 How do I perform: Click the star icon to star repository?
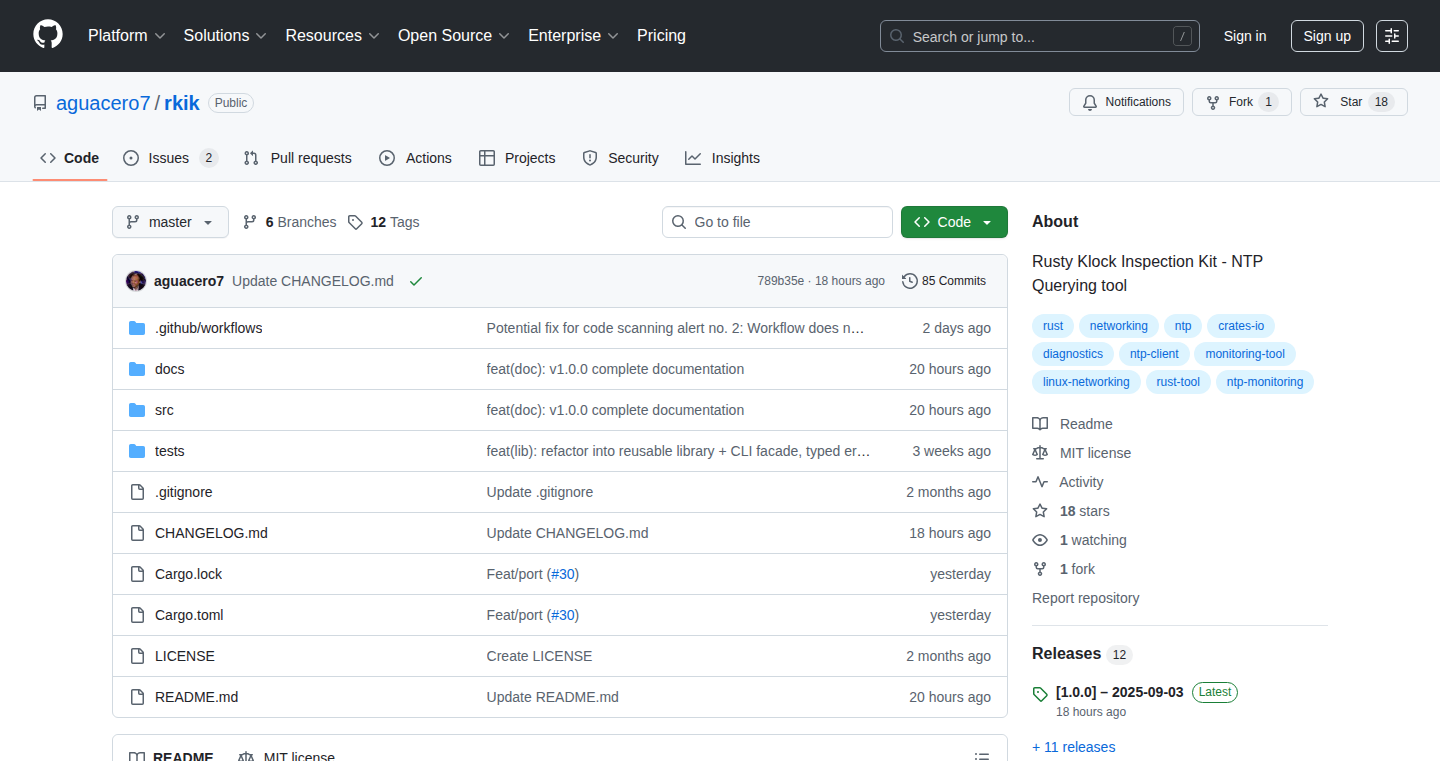(x=1321, y=102)
